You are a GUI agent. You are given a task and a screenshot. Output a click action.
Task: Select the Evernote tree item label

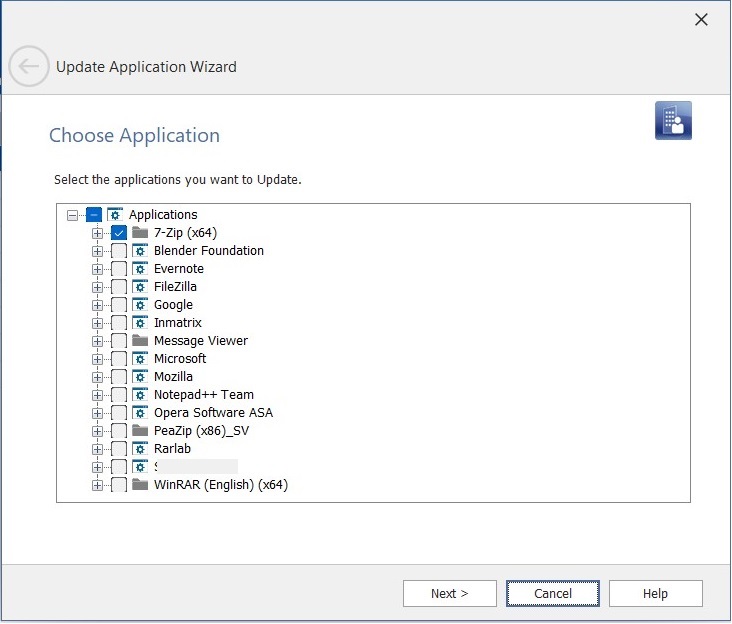(179, 269)
